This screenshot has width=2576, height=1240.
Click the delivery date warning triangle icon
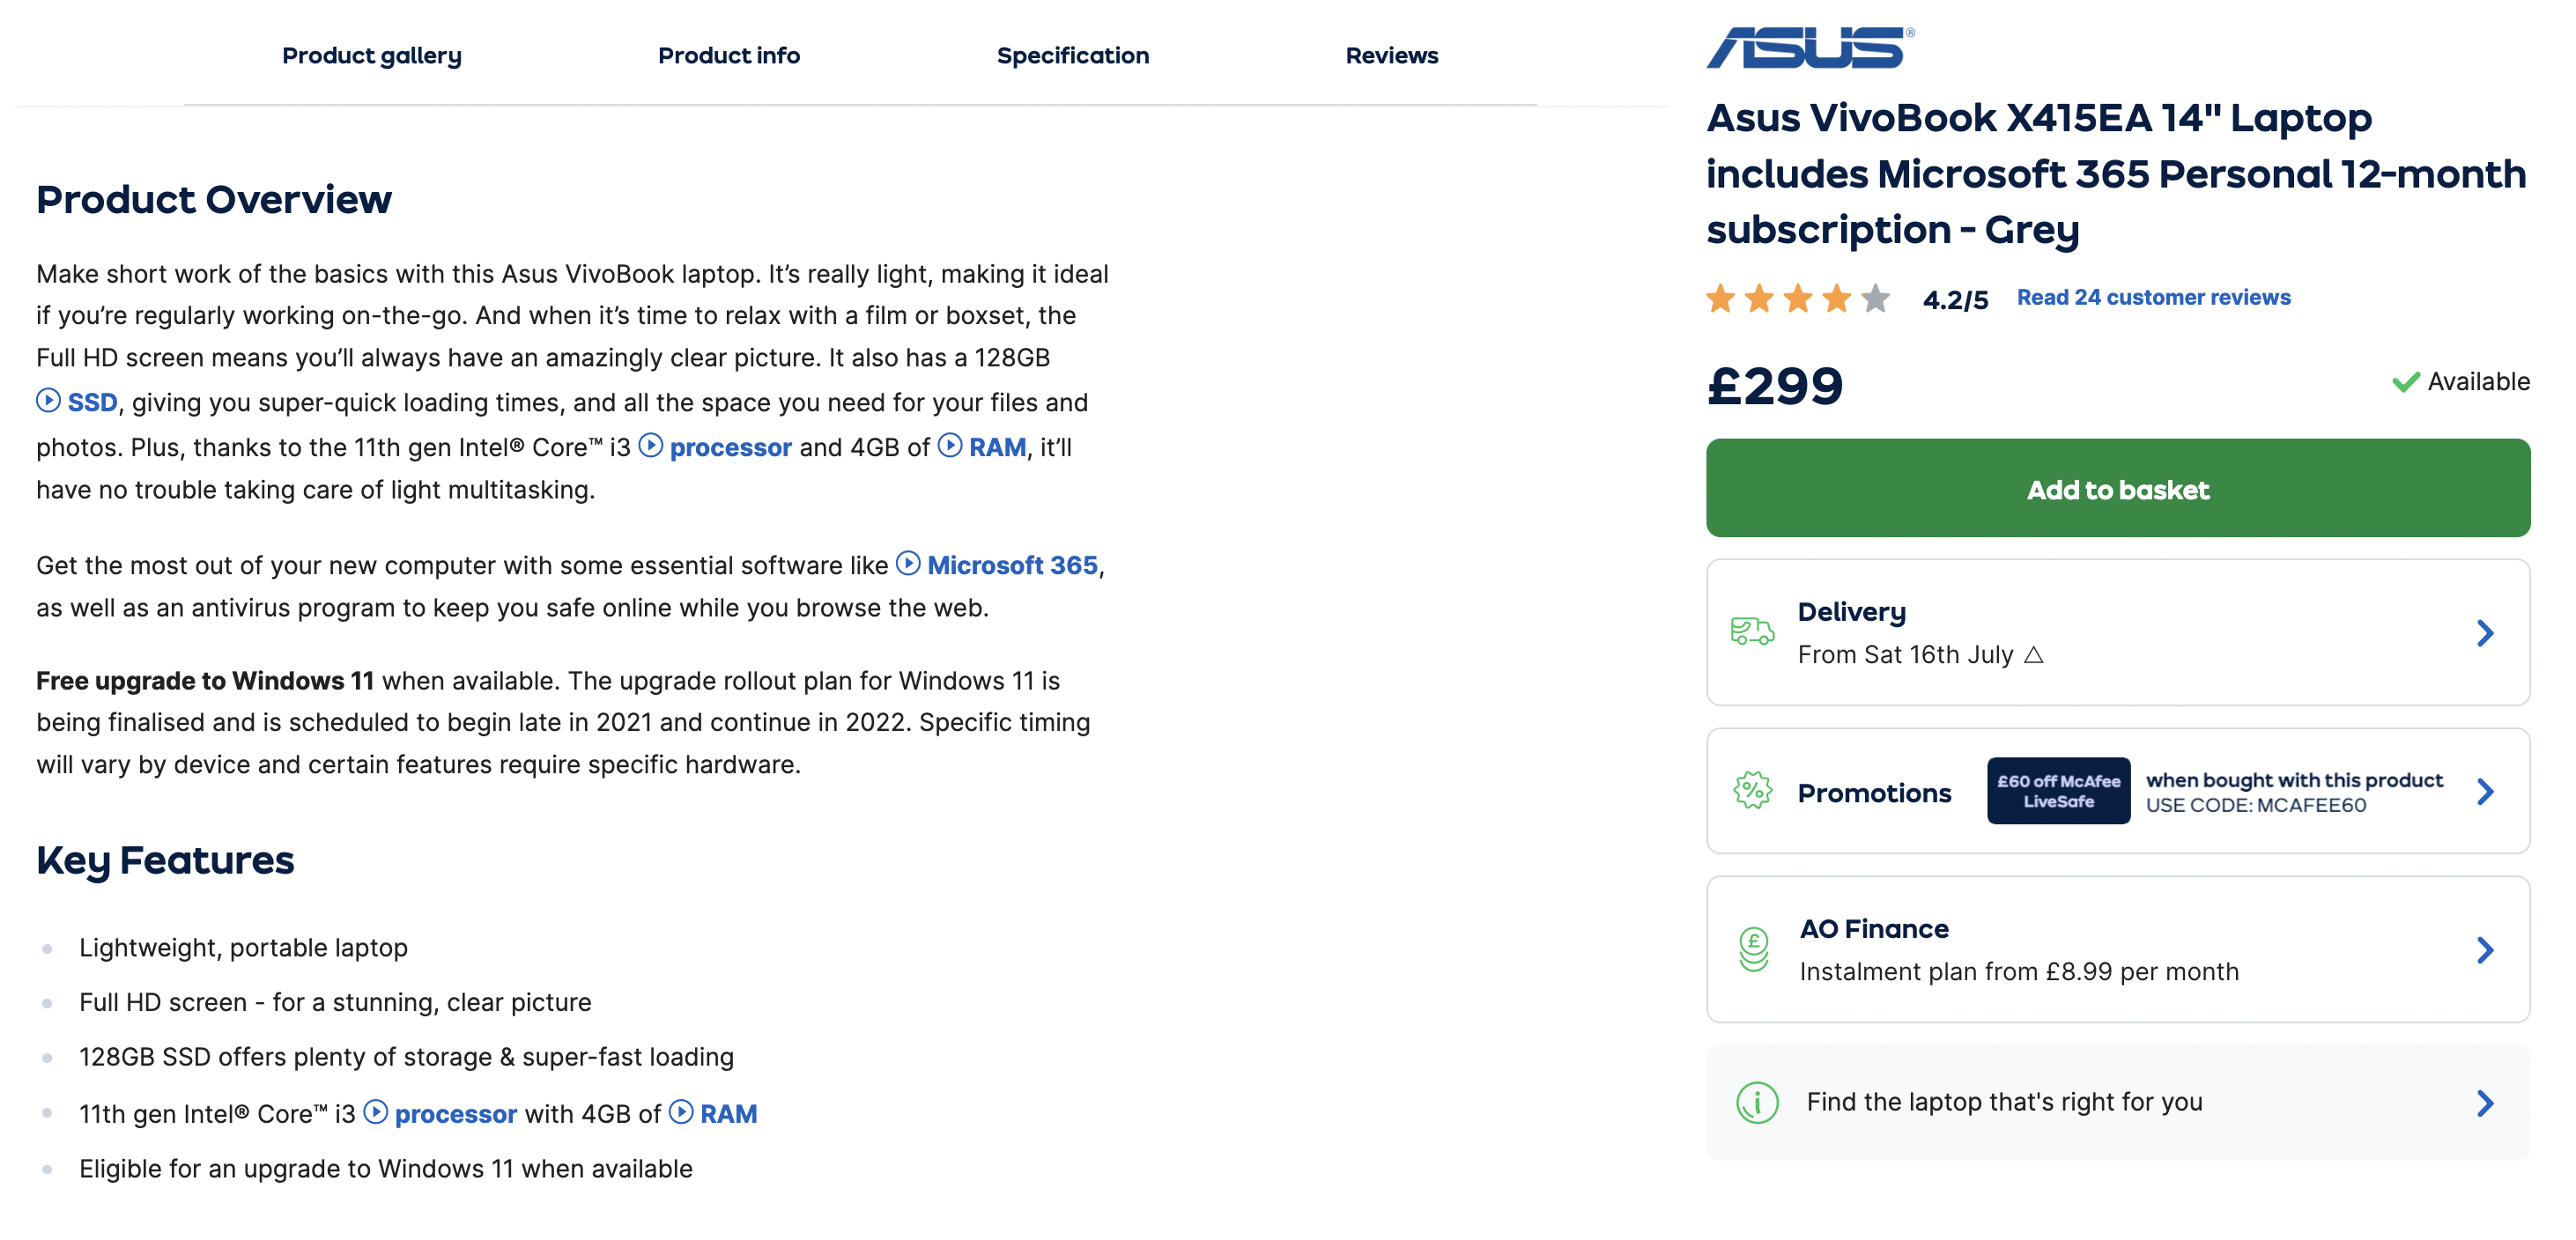pyautogui.click(x=2033, y=654)
